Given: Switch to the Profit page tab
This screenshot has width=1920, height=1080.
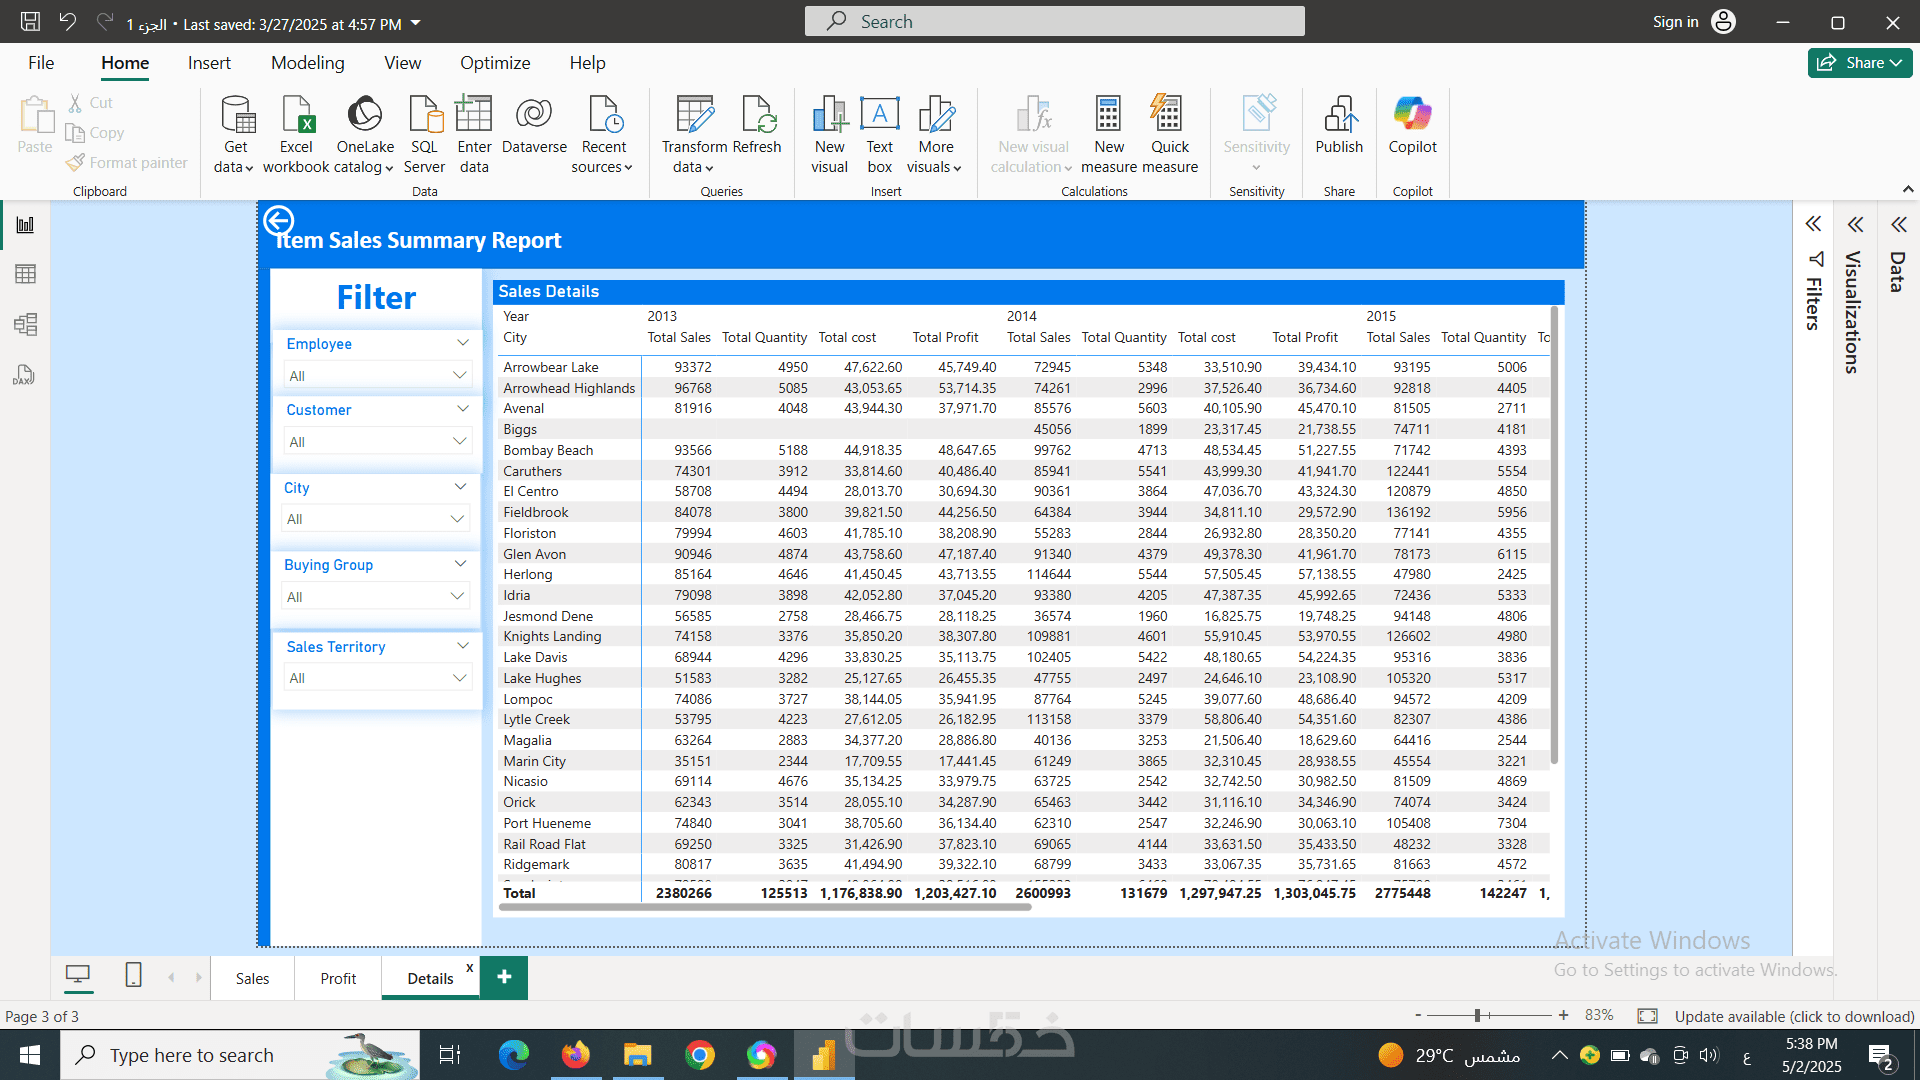Looking at the screenshot, I should [x=338, y=978].
